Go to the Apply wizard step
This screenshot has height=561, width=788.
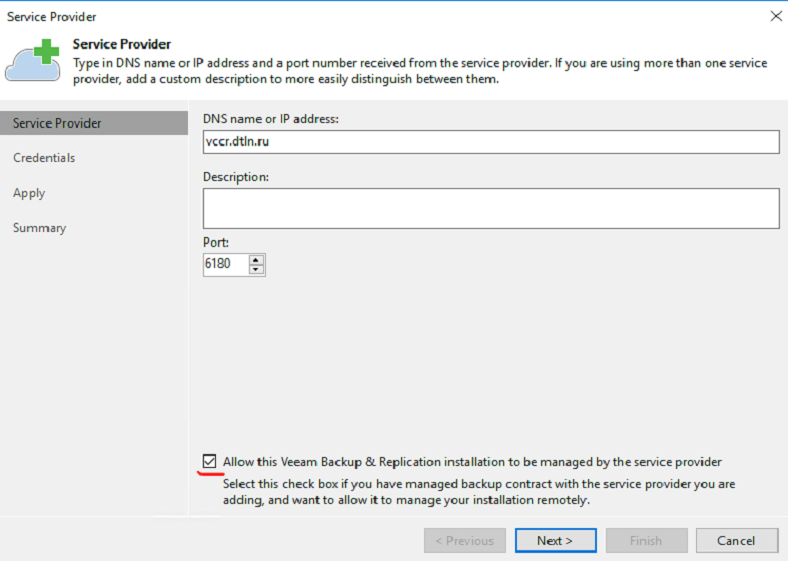[x=29, y=193]
